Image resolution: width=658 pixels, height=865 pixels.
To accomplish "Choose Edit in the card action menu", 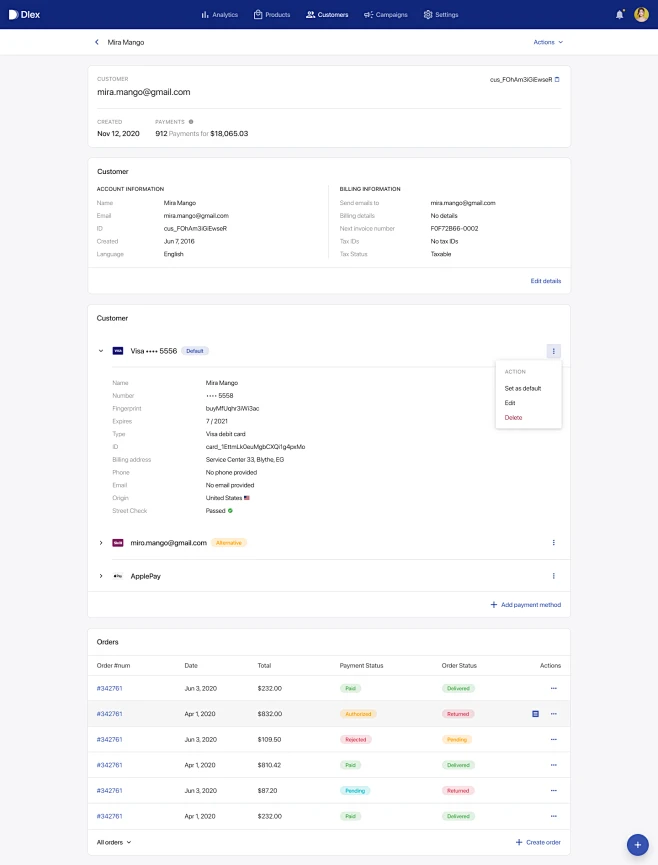I will coord(510,403).
